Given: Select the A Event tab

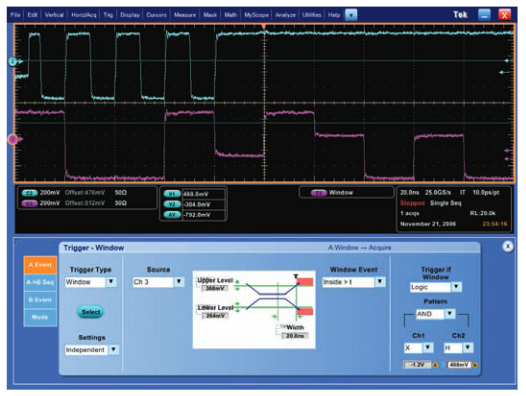Looking at the screenshot, I should (40, 265).
